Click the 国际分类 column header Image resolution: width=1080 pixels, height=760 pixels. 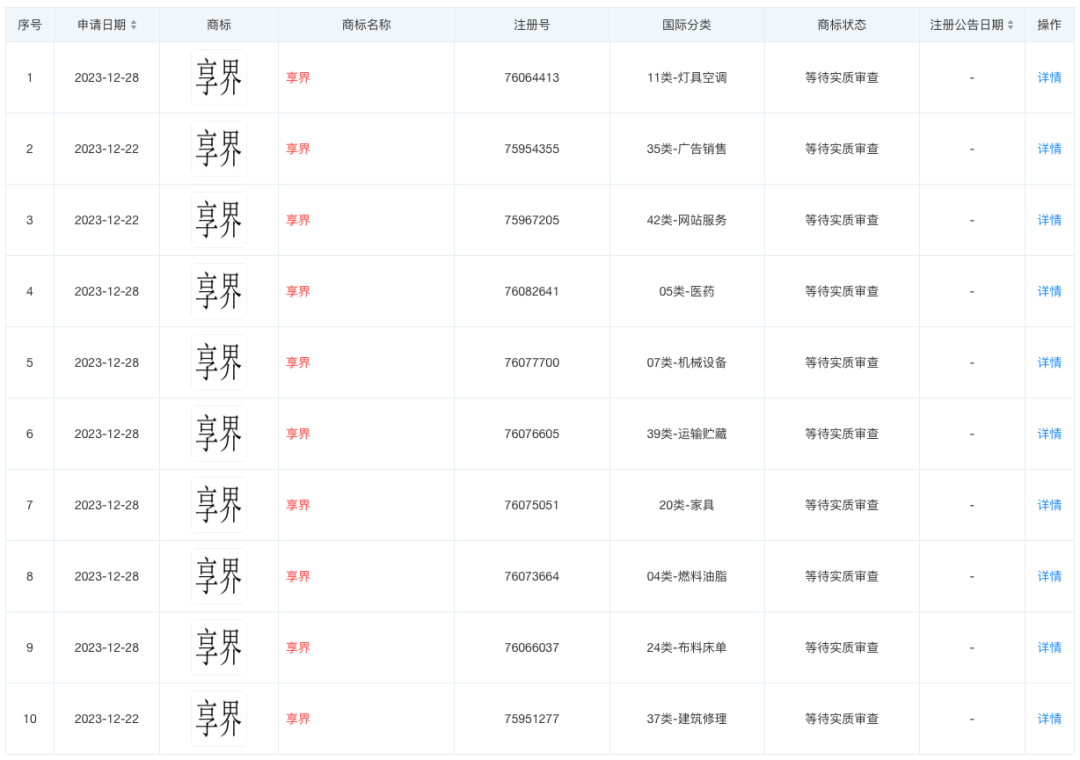(687, 25)
